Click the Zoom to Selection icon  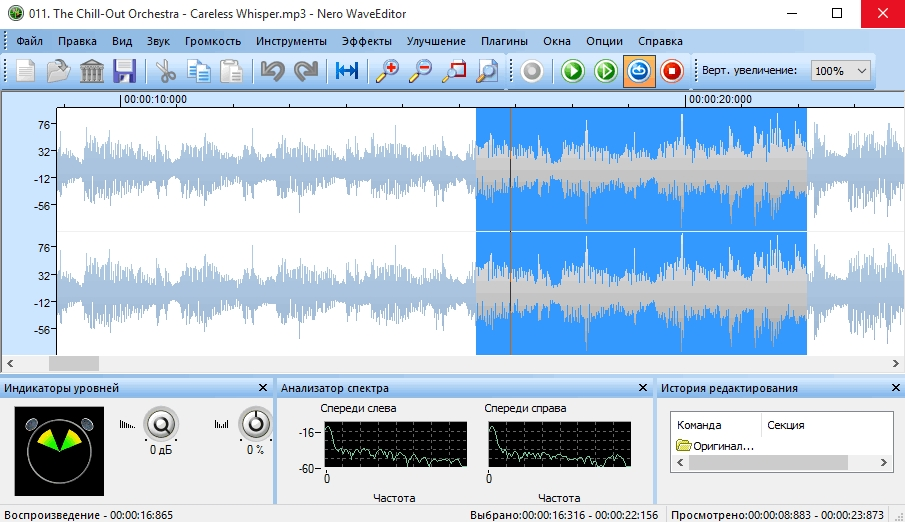tap(454, 71)
